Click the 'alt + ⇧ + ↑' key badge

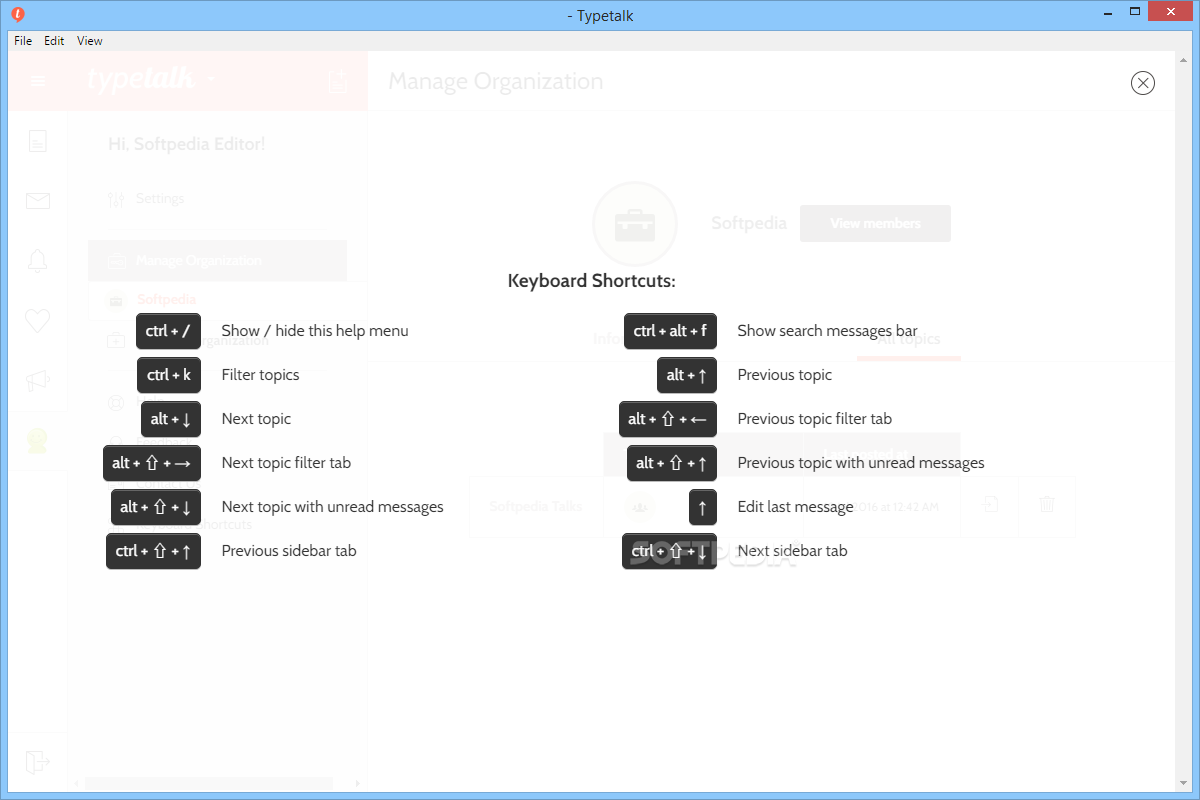click(672, 463)
